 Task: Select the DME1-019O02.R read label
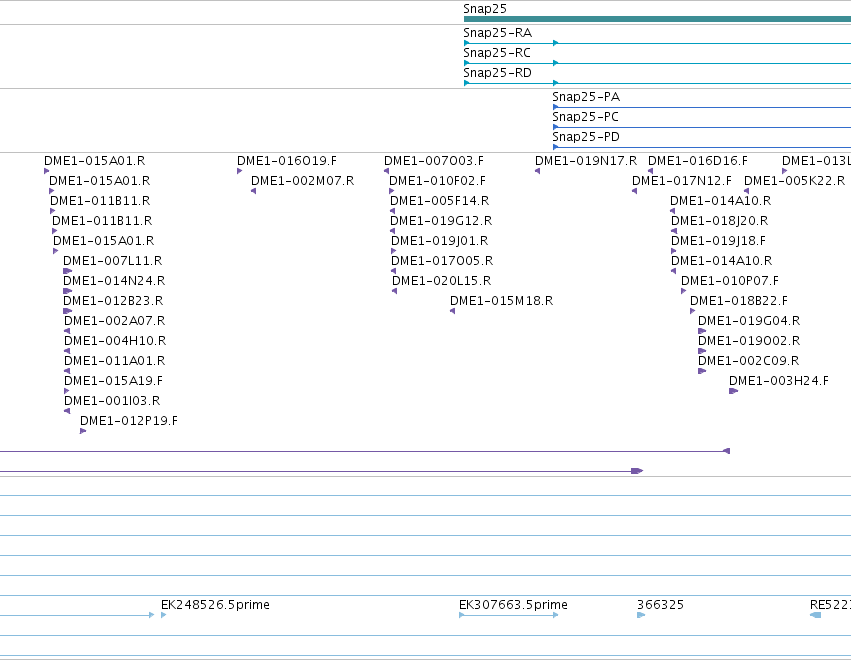[749, 341]
